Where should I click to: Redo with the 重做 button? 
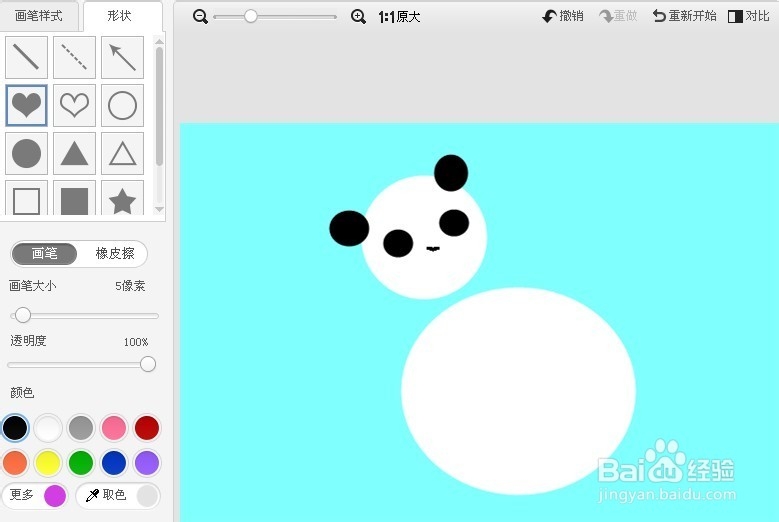(618, 16)
